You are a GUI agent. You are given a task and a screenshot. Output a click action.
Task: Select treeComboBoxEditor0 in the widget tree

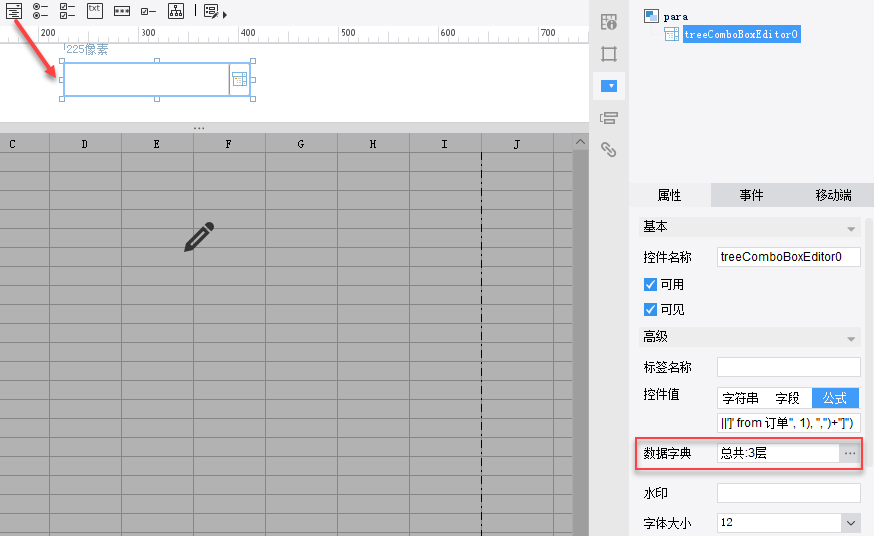pyautogui.click(x=741, y=34)
